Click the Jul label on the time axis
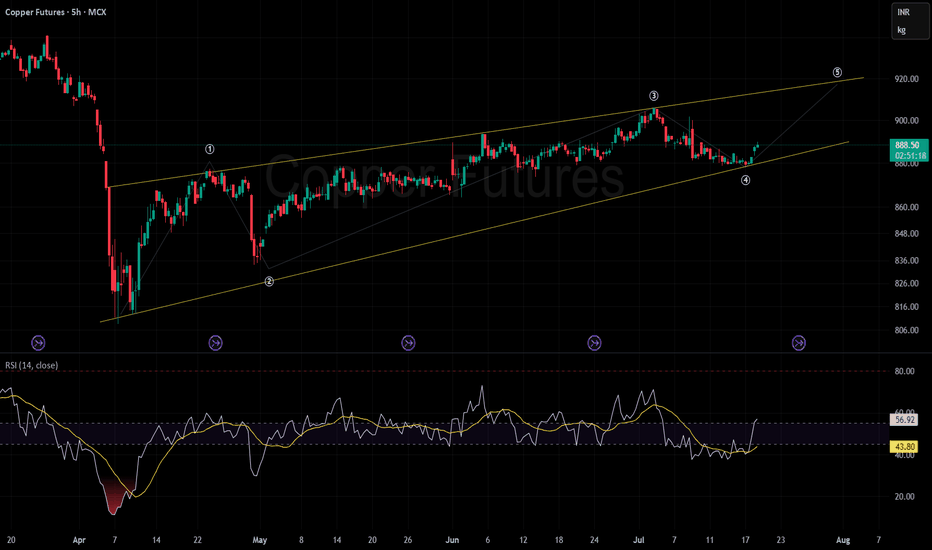This screenshot has height=550, width=932. tap(639, 540)
